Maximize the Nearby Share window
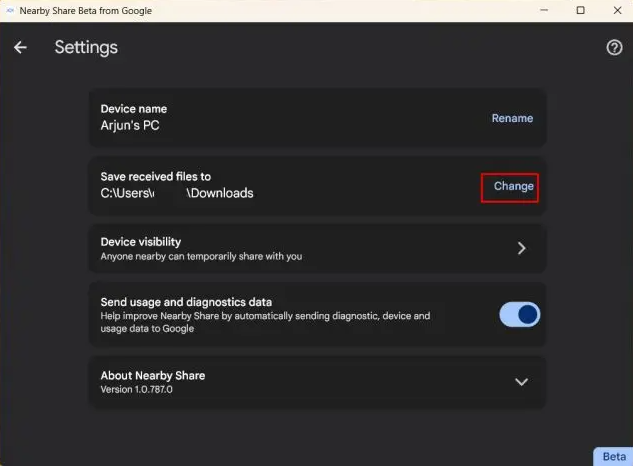 coord(581,10)
